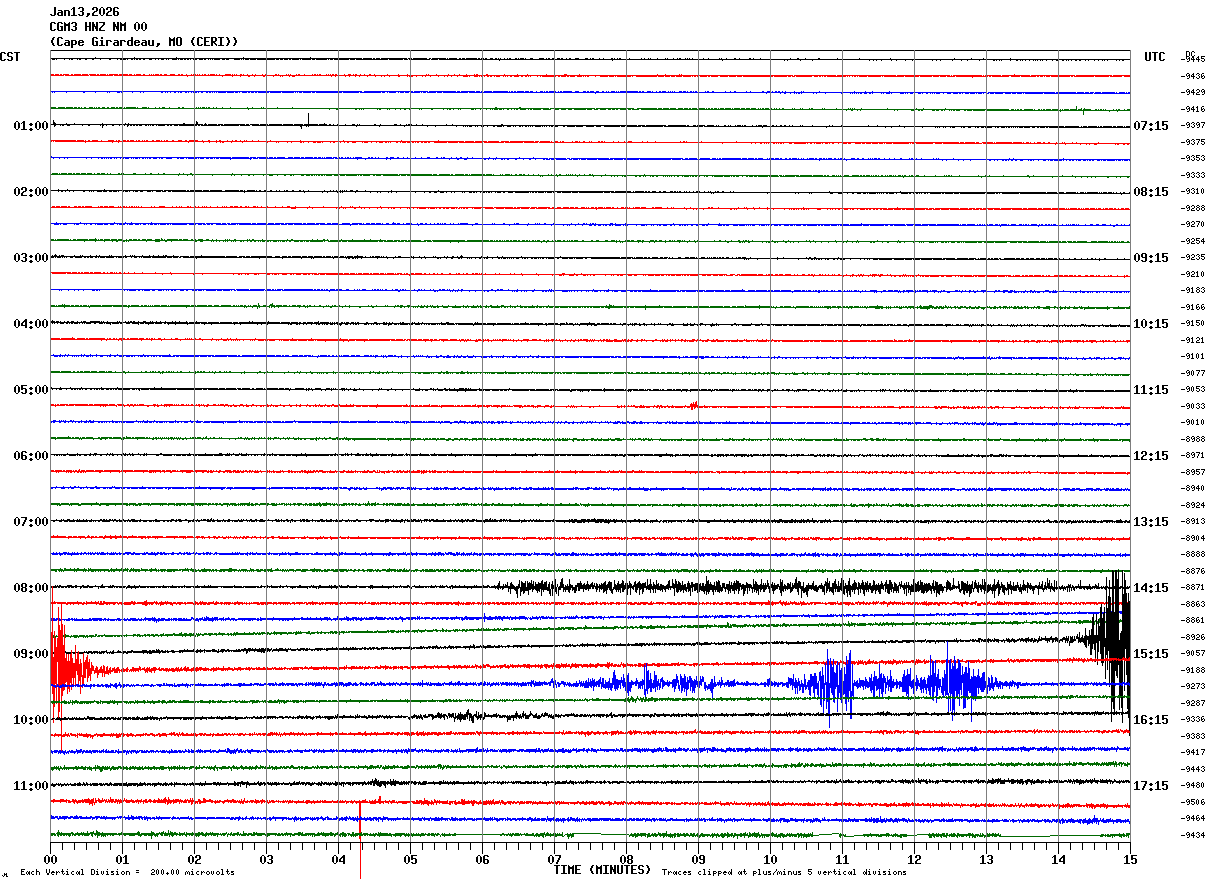Select the 08:15 UTC time label
The image size is (1210, 886).
tap(1151, 192)
